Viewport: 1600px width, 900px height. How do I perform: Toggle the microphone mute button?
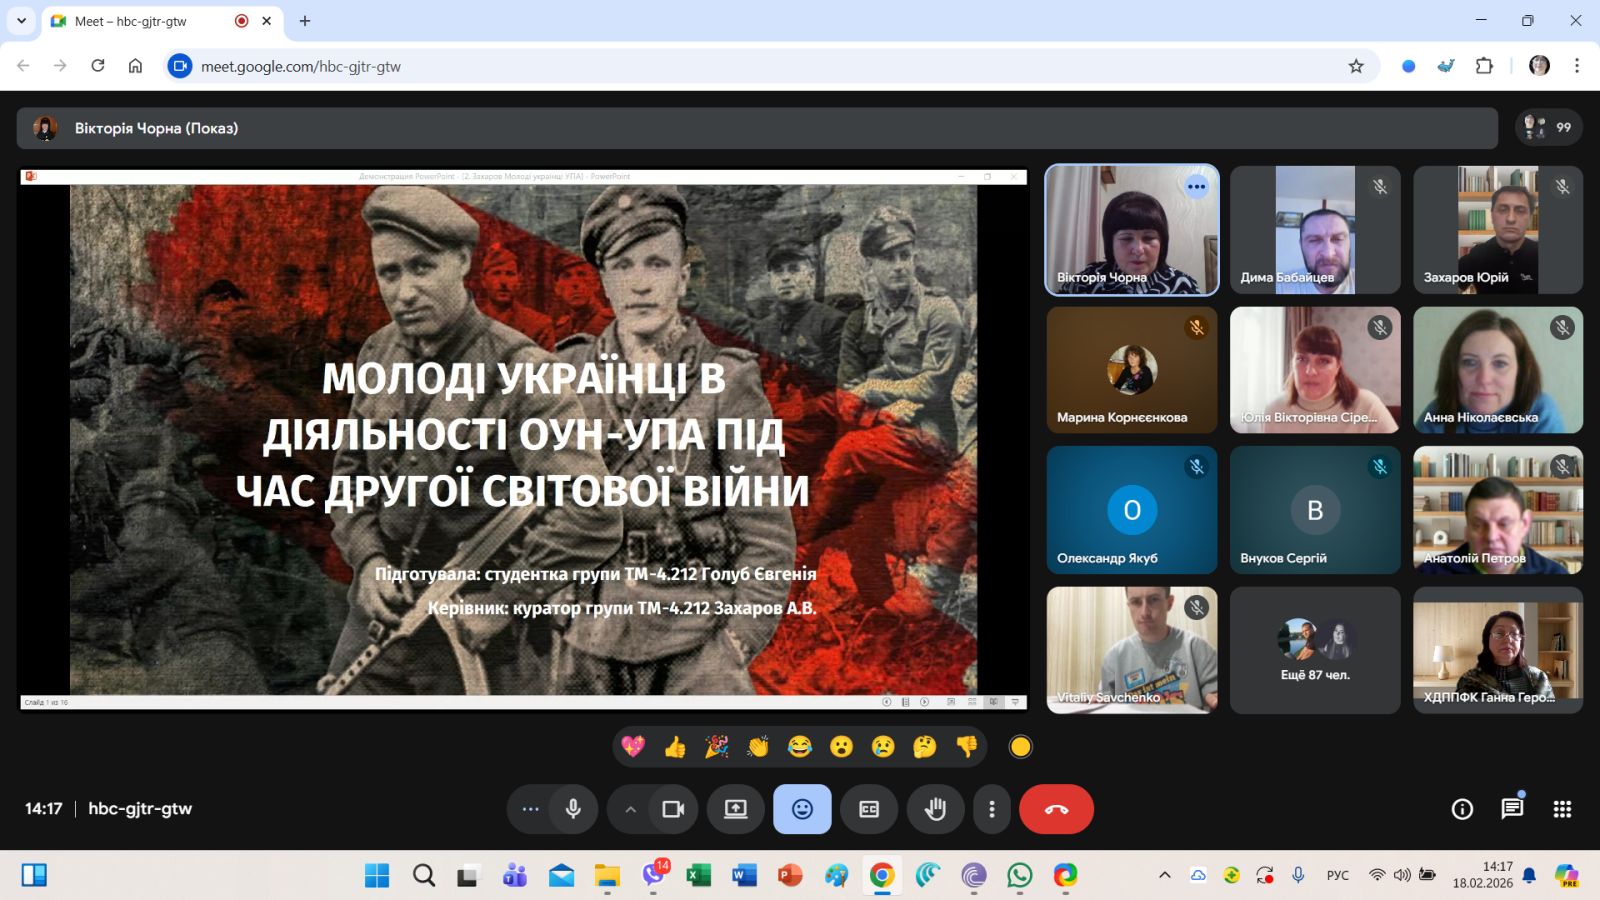tap(573, 809)
